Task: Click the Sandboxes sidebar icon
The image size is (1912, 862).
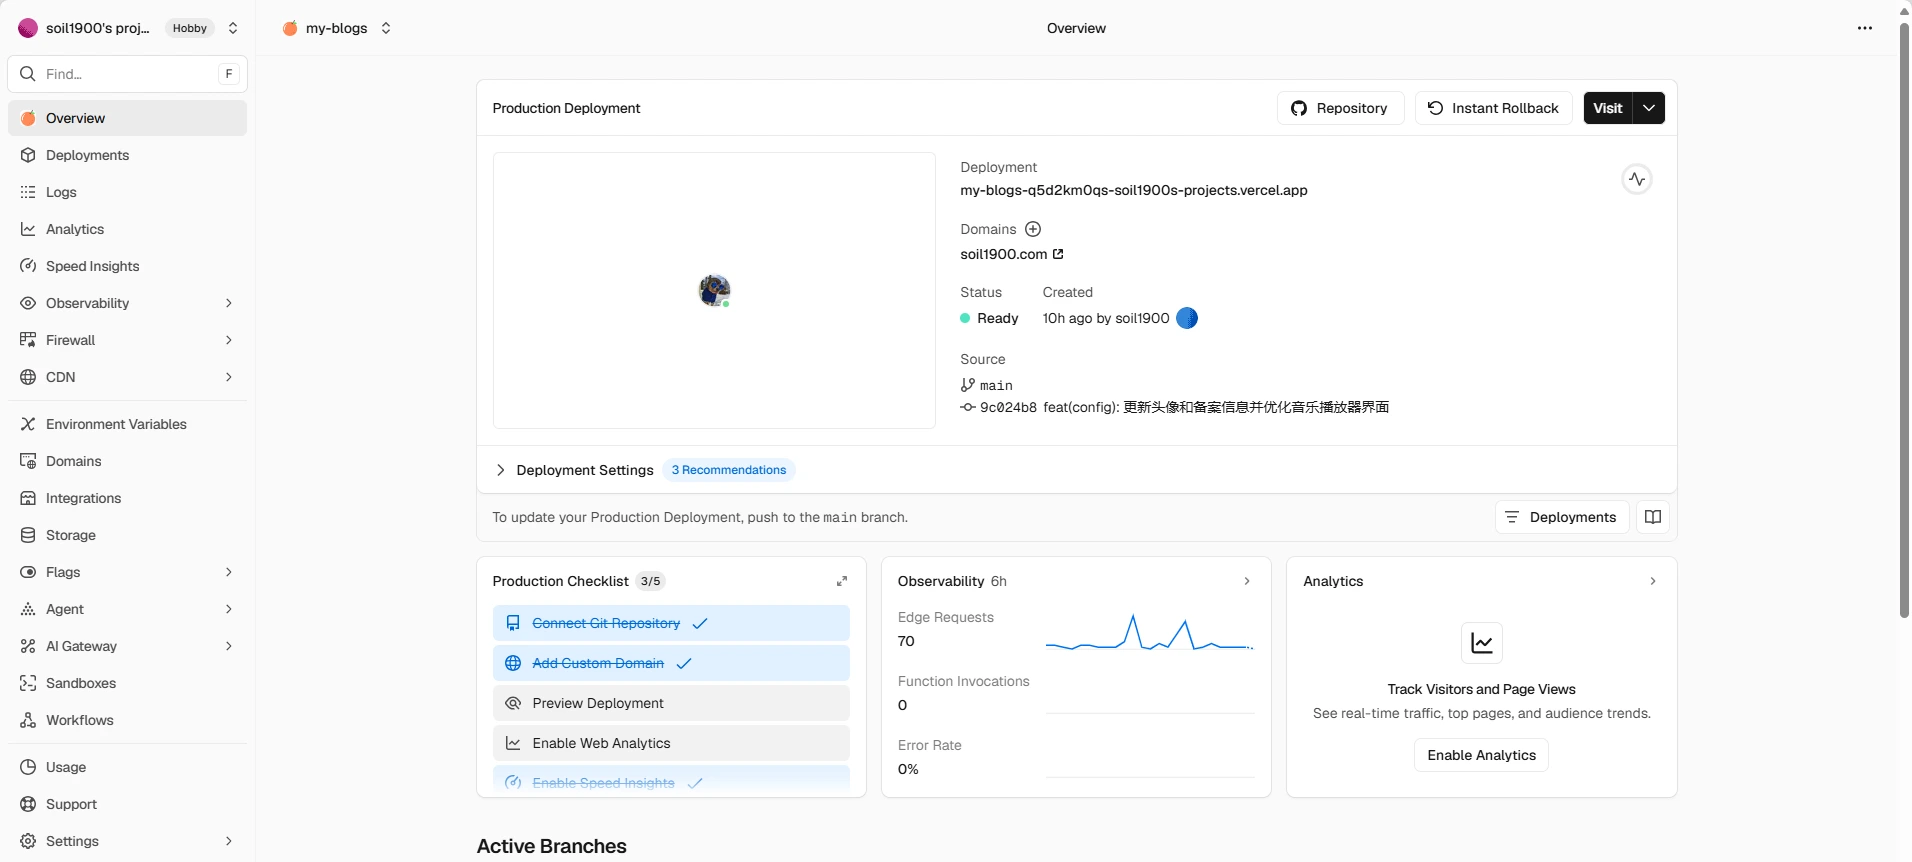Action: [x=28, y=683]
